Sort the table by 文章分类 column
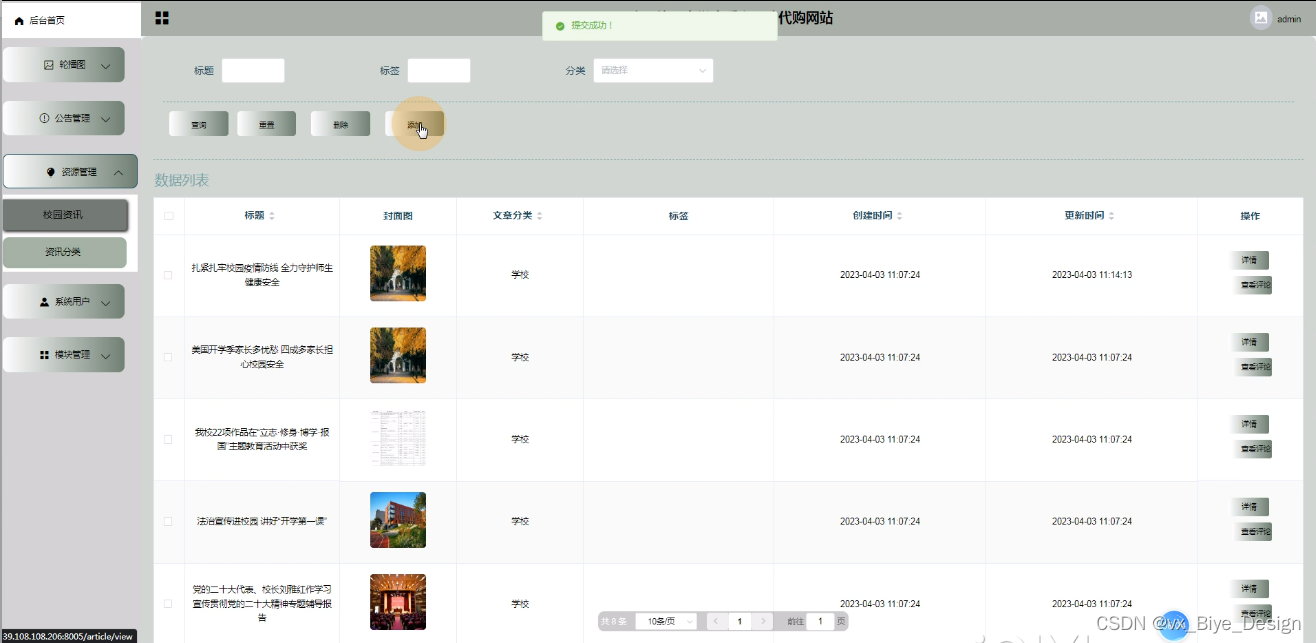This screenshot has height=643, width=1316. (541, 216)
